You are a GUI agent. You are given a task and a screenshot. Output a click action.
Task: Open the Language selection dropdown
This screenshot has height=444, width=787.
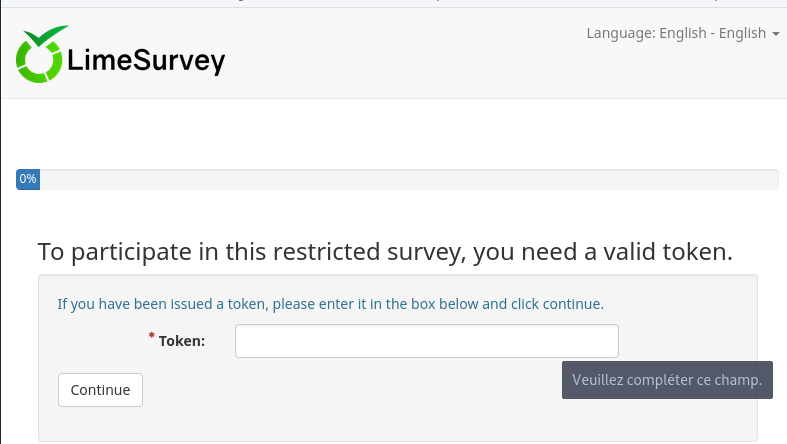682,33
